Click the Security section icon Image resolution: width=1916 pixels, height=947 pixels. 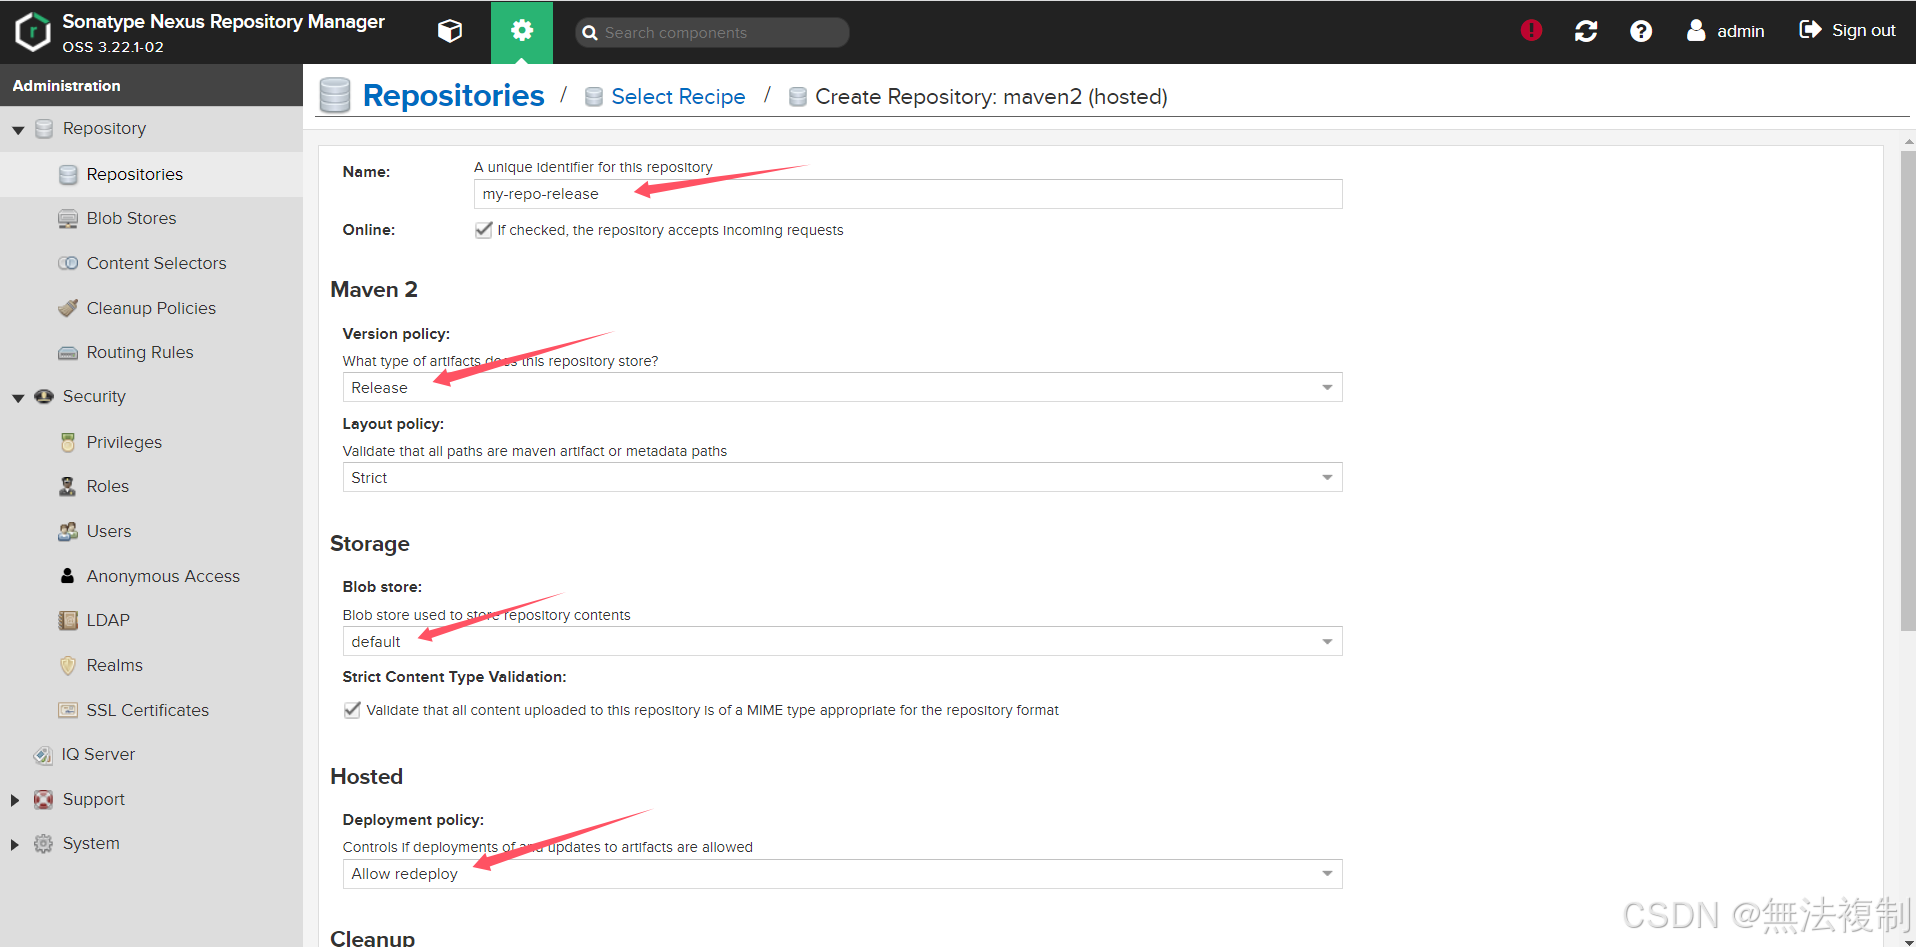(44, 397)
